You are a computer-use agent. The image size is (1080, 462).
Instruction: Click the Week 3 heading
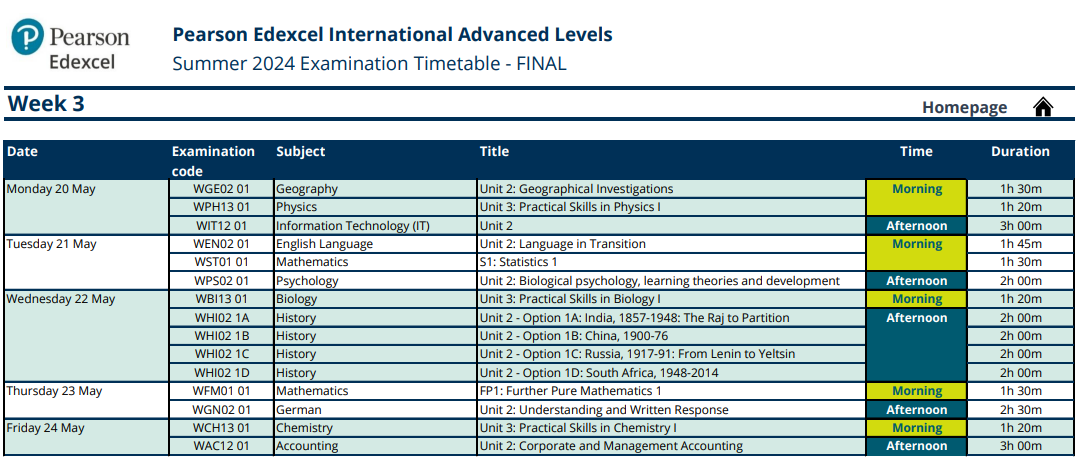46,104
